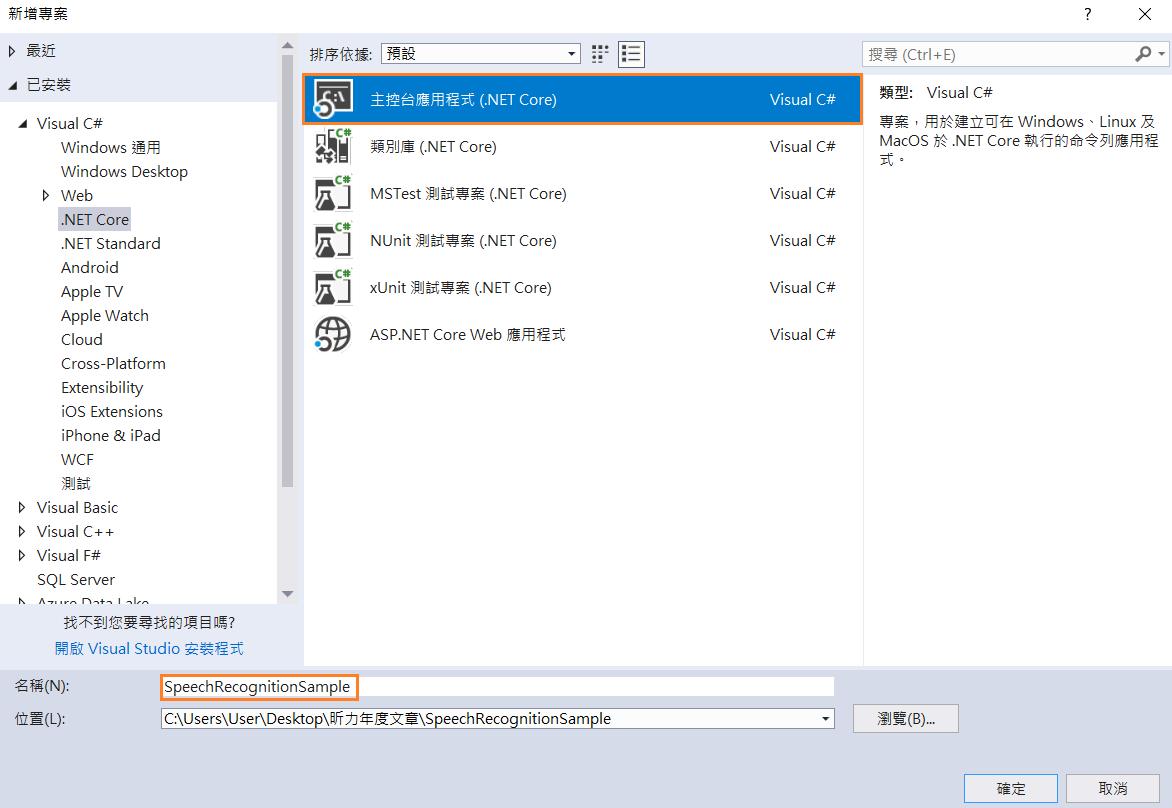Image resolution: width=1172 pixels, height=808 pixels.
Task: Click the ASP.NET Core Web globe icon
Action: [x=333, y=334]
